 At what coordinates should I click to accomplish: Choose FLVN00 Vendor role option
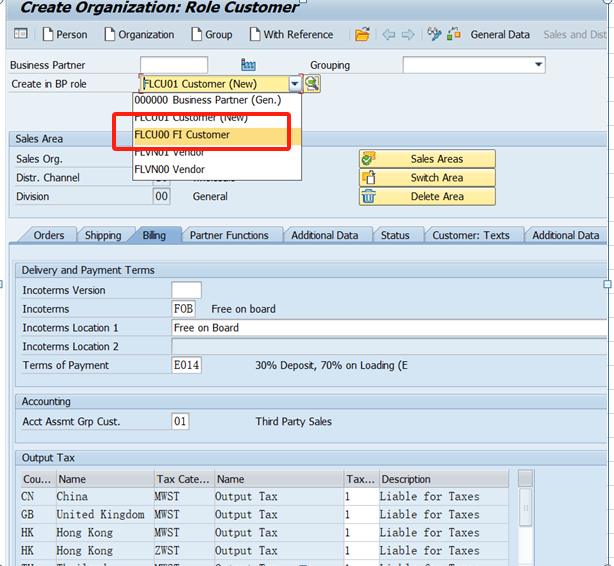[169, 170]
